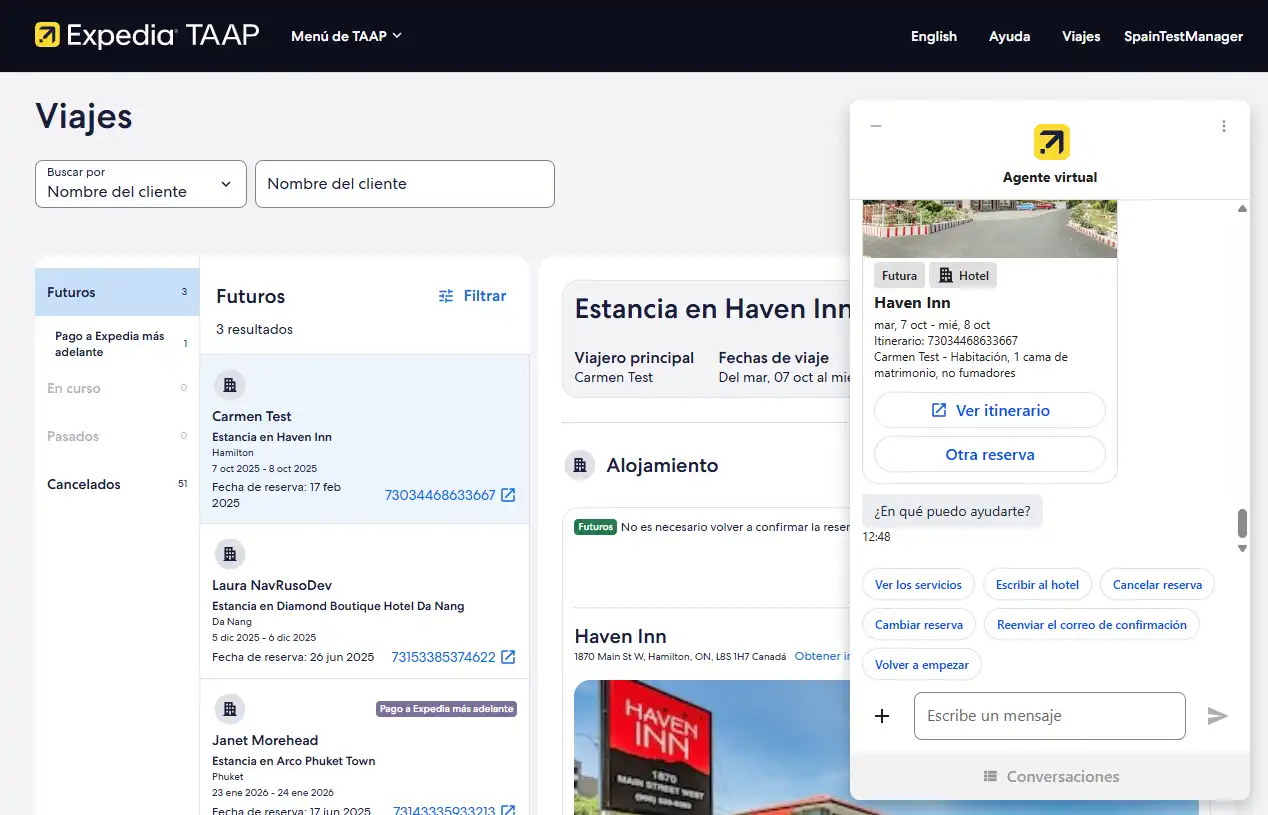Viewport: 1268px width, 815px height.
Task: Open itinerary number 73153385374622
Action: [443, 657]
